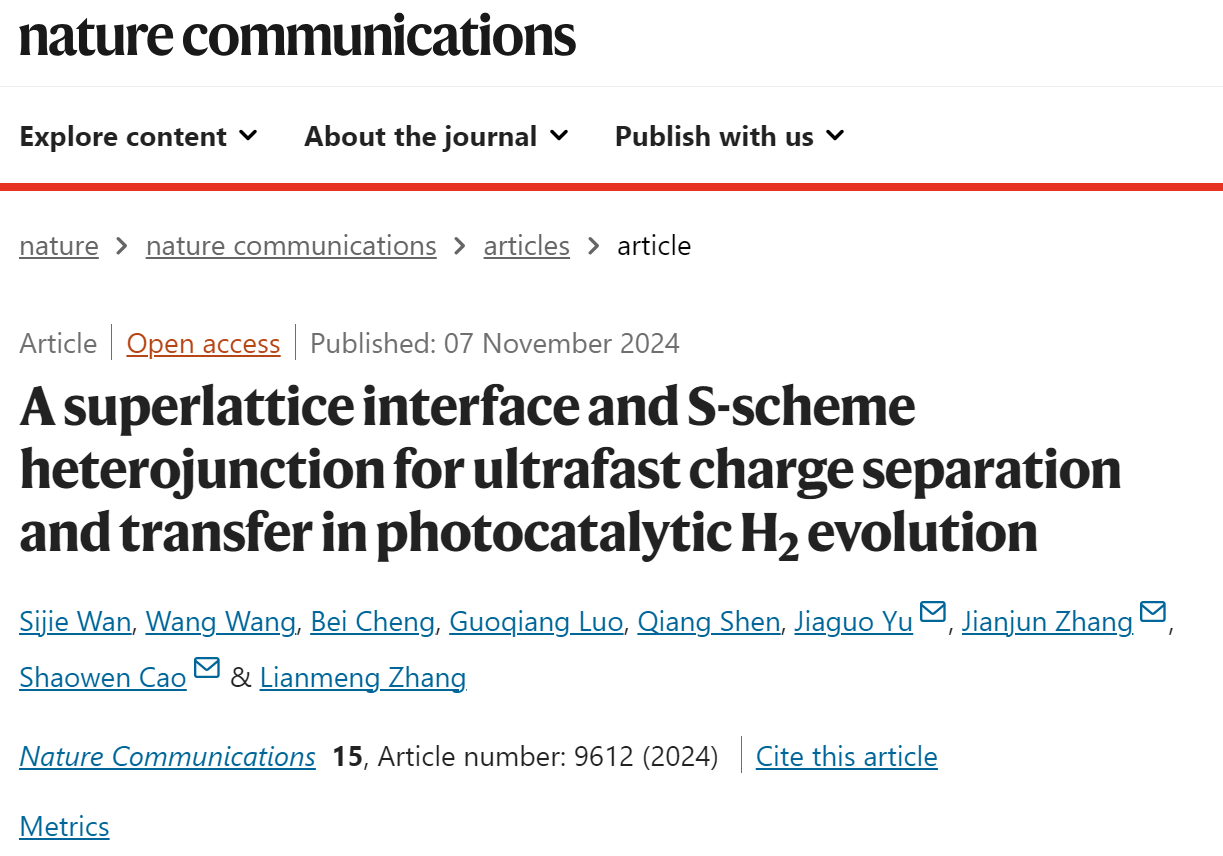
Task: Open the italic Nature Communications journal link
Action: click(167, 756)
